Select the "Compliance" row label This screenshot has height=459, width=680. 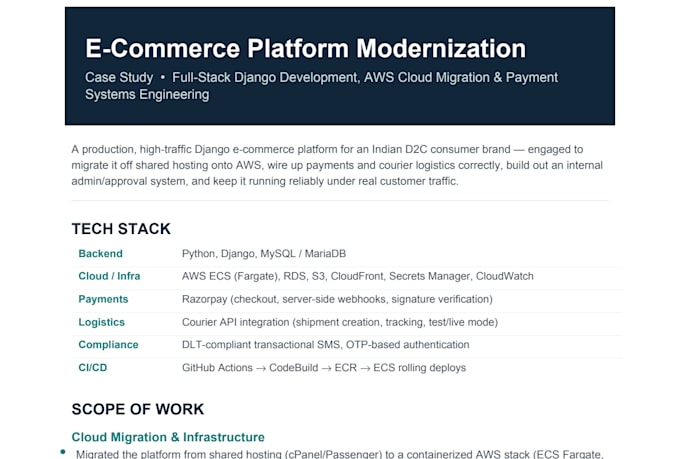tap(108, 344)
